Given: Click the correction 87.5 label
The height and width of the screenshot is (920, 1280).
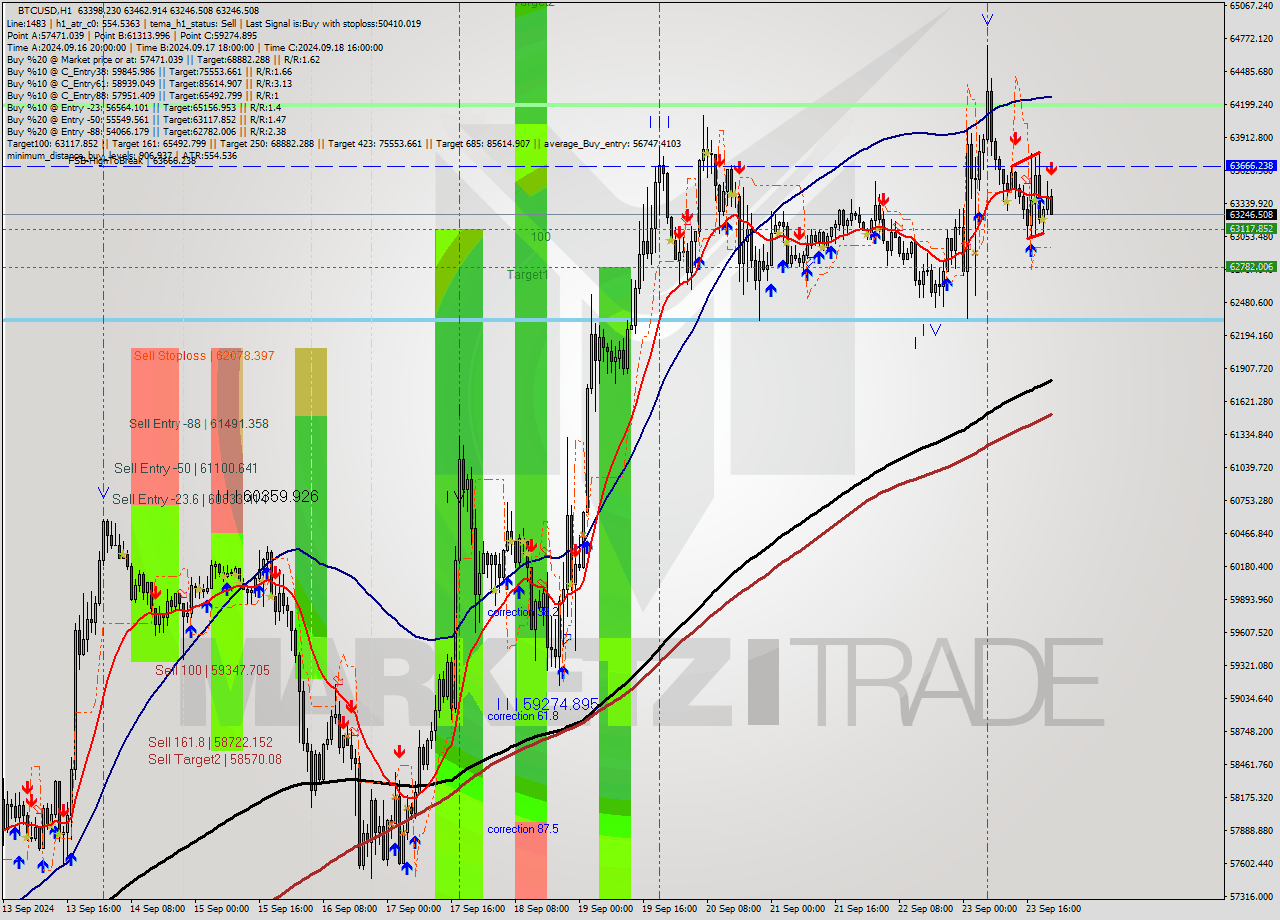Looking at the screenshot, I should click(523, 829).
